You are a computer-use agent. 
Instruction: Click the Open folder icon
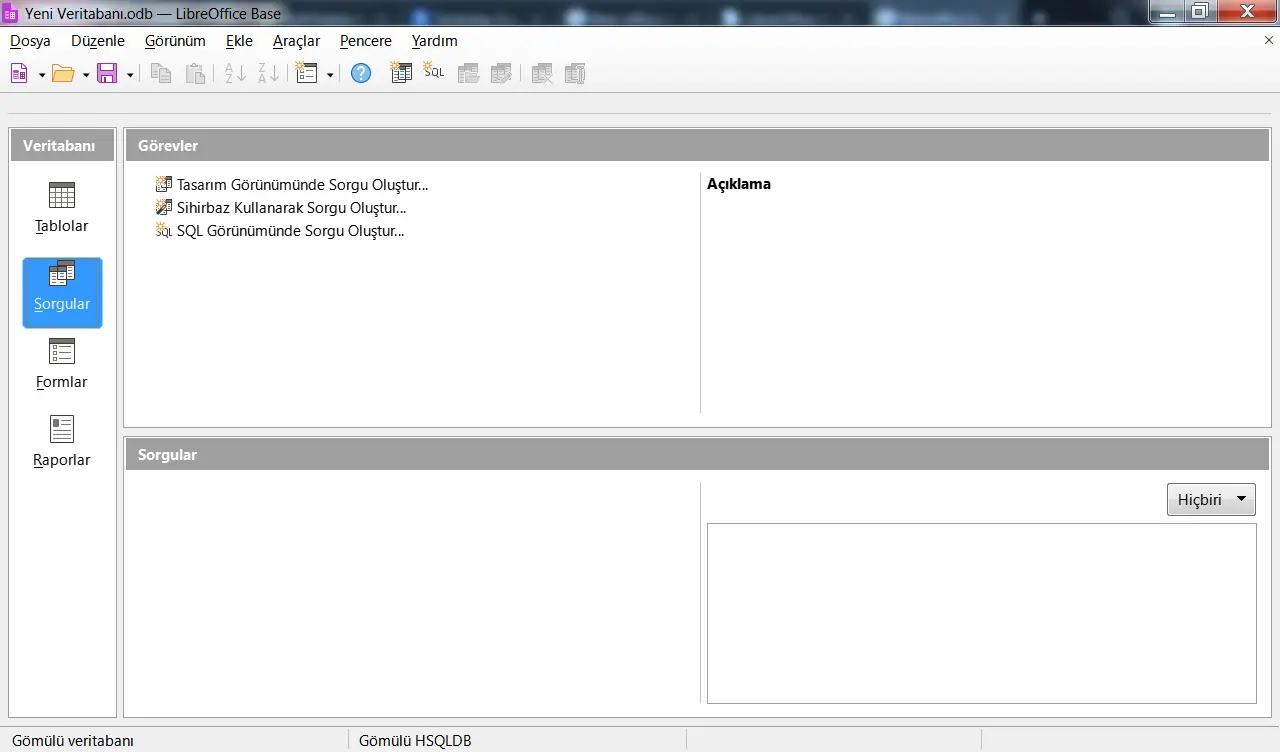click(63, 73)
